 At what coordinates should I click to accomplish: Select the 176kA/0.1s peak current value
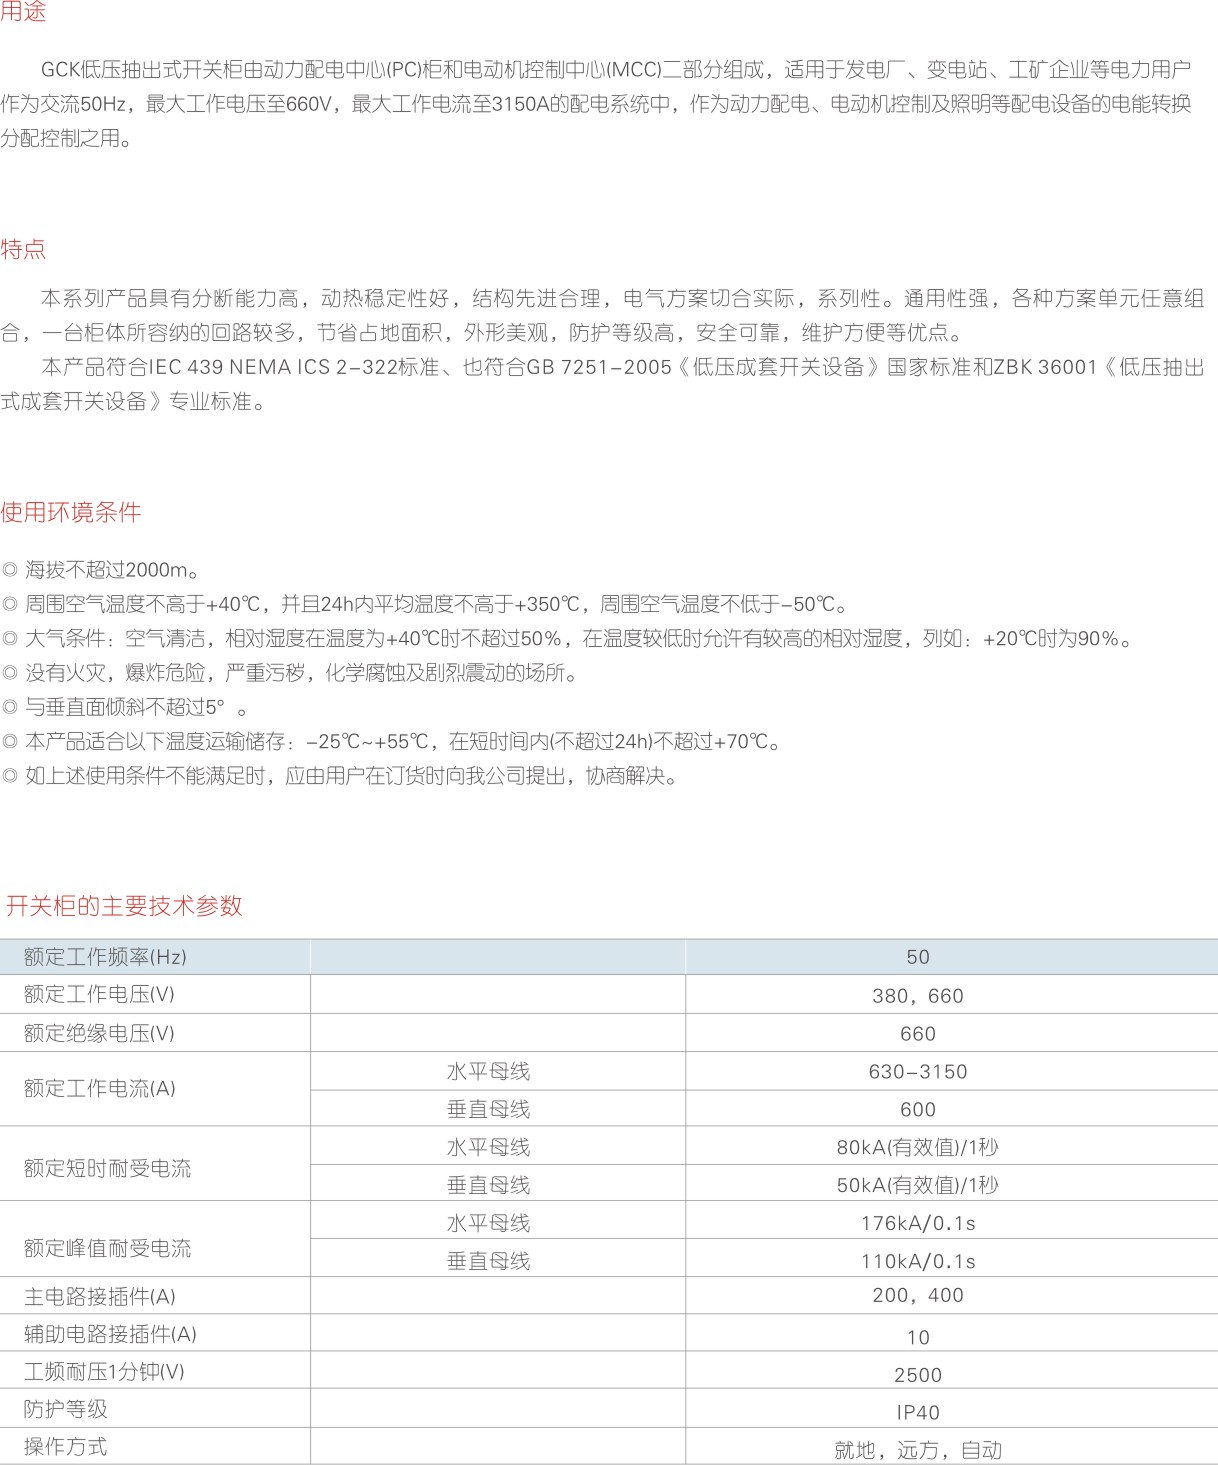pyautogui.click(x=917, y=1224)
